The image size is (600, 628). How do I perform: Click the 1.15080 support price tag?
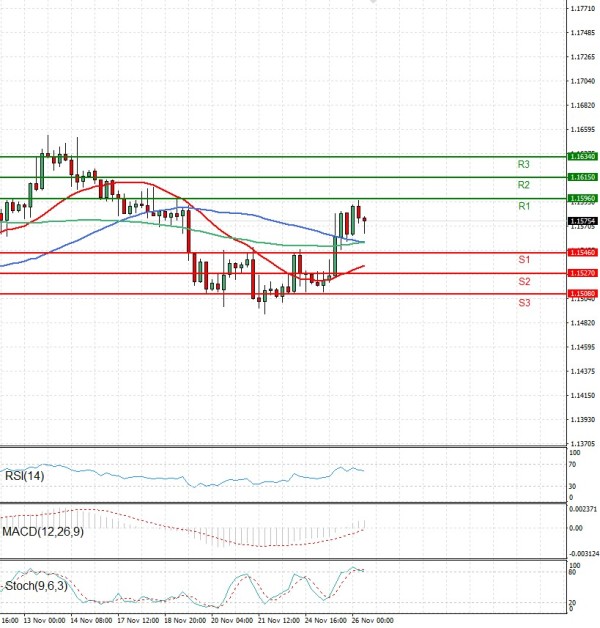[582, 294]
